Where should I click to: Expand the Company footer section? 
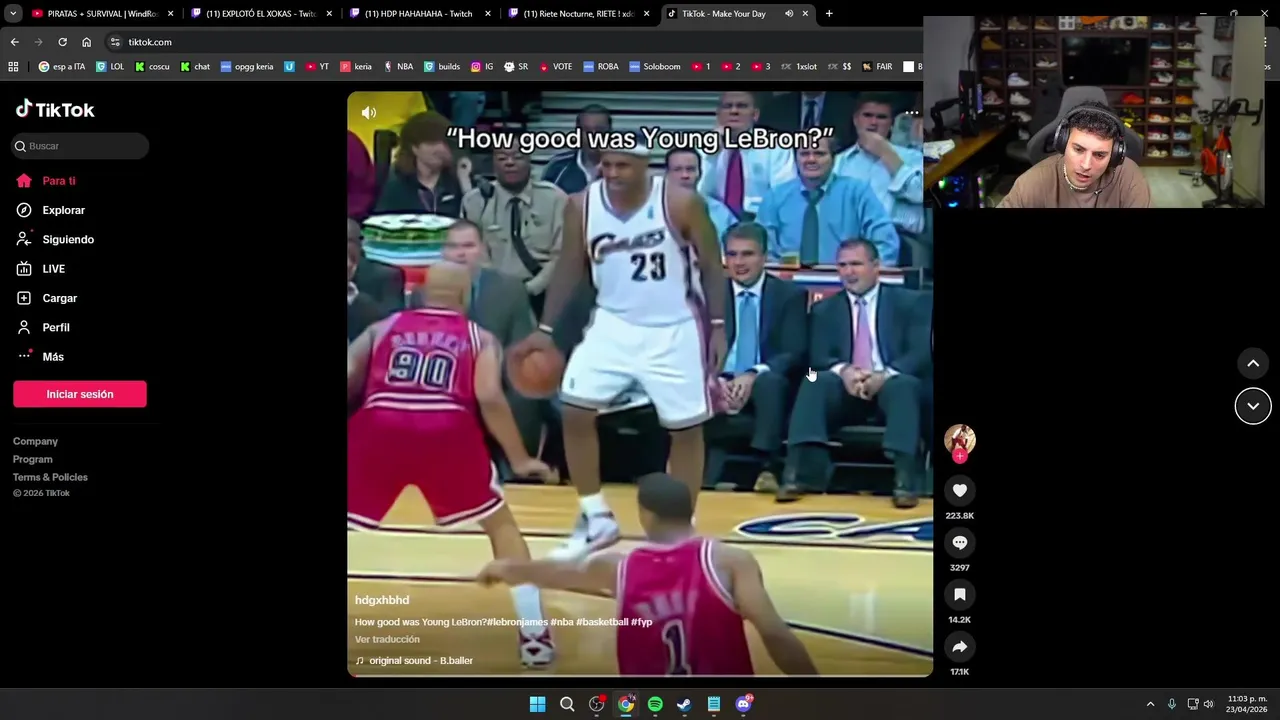35,441
